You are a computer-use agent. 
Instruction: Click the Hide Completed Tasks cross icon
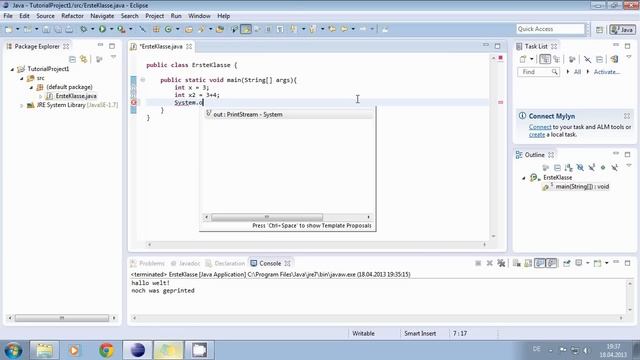[x=587, y=60]
